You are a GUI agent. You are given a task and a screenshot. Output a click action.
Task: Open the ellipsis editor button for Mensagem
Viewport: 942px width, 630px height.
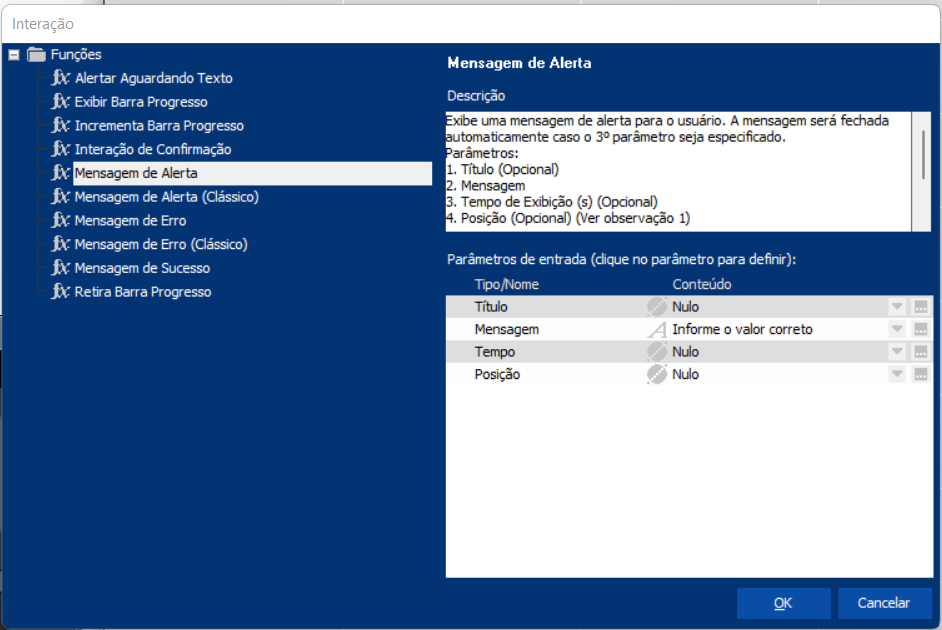[921, 330]
